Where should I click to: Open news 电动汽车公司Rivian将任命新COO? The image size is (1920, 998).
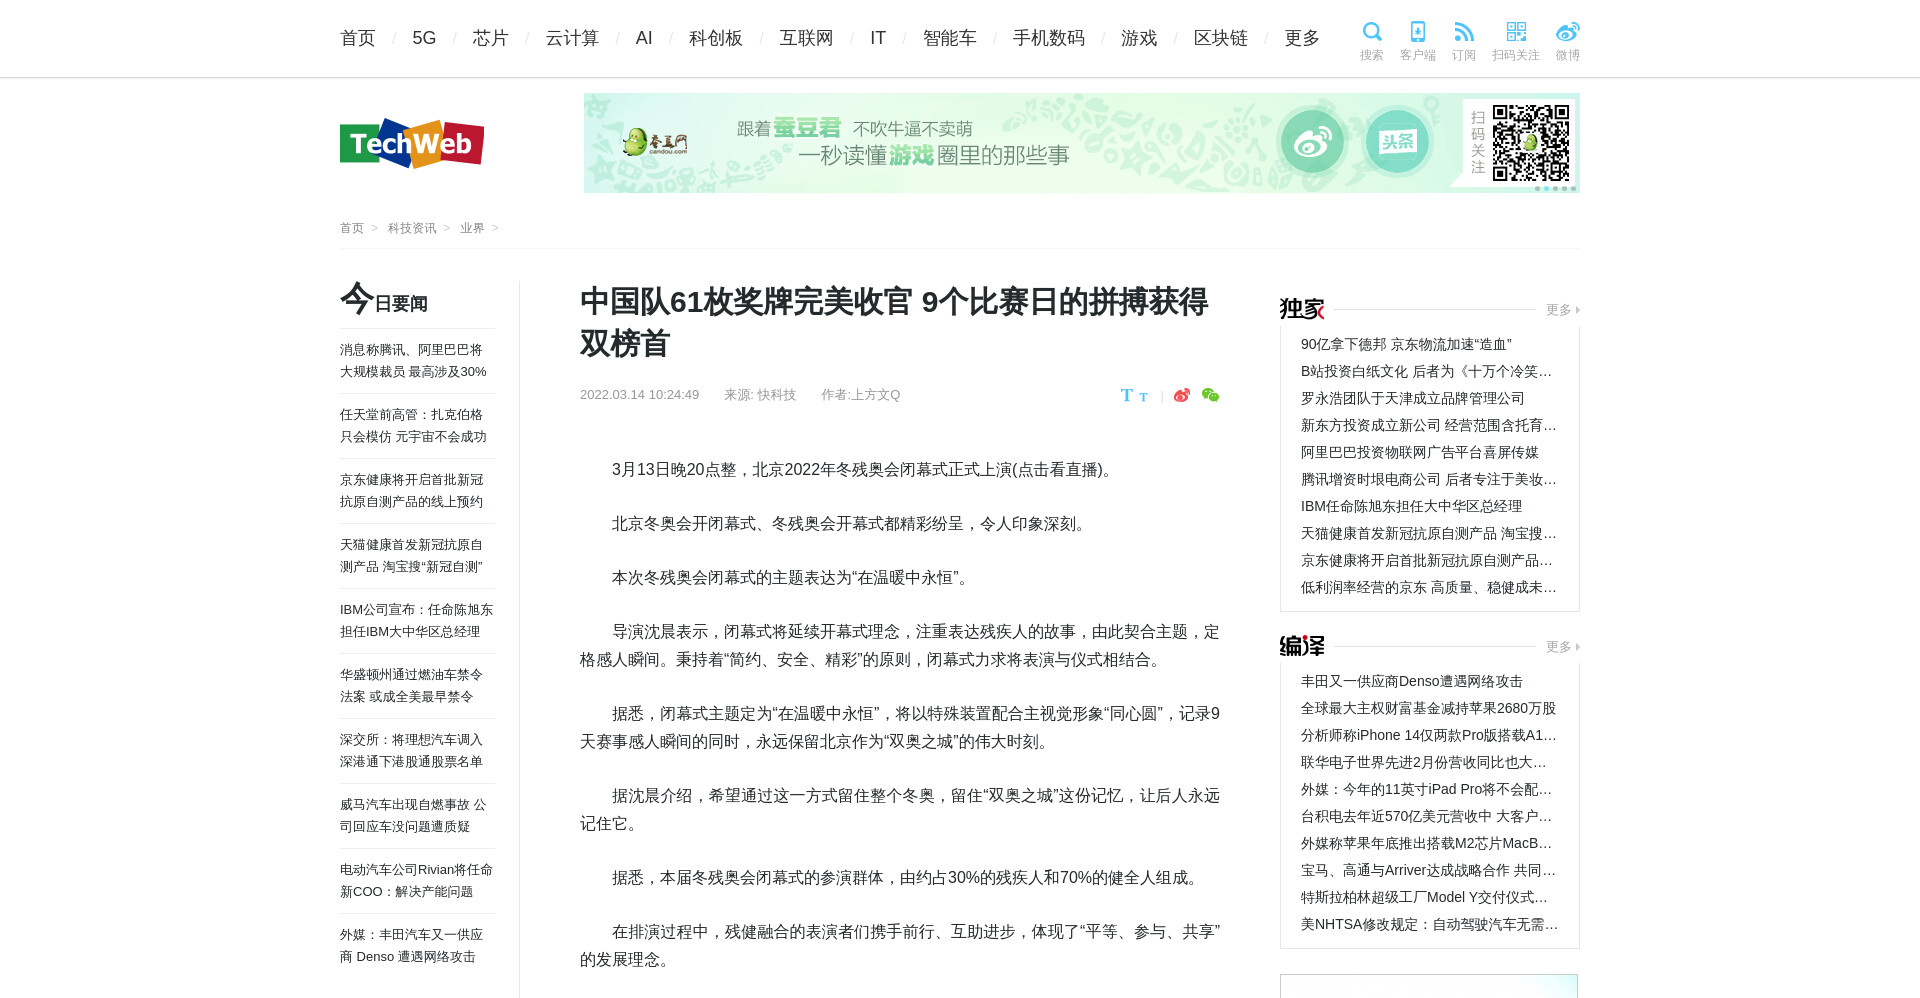(x=416, y=881)
